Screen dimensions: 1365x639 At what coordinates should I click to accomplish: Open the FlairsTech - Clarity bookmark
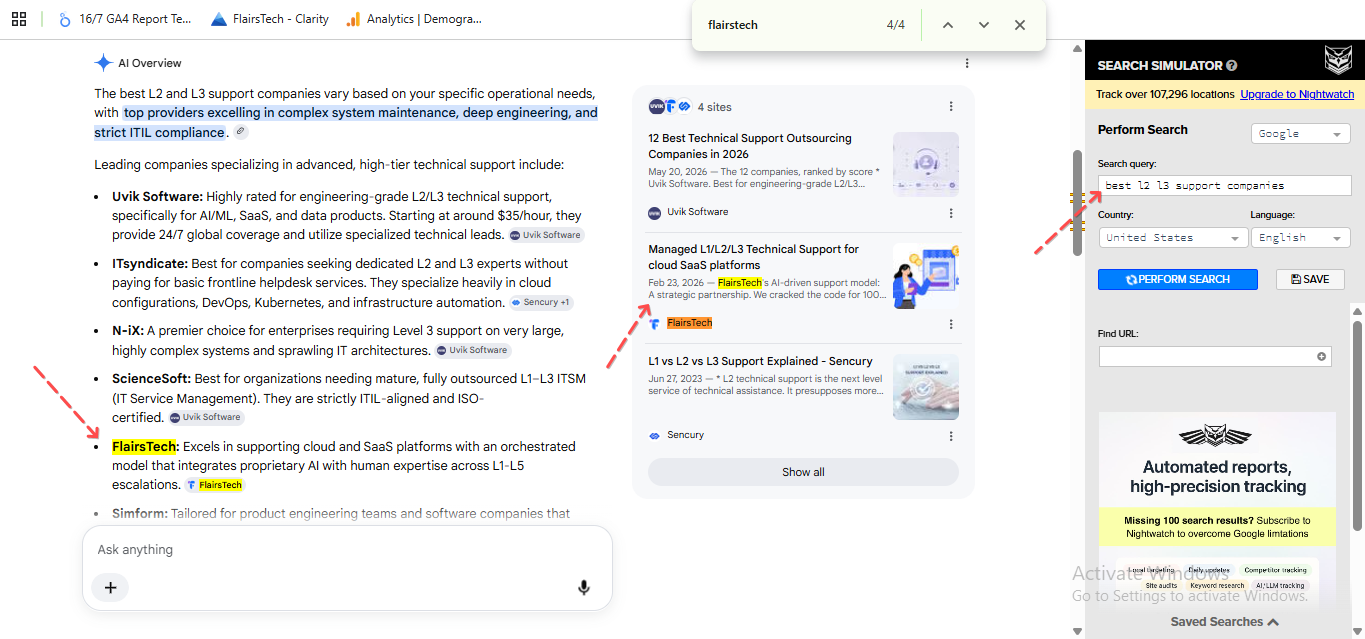(270, 19)
